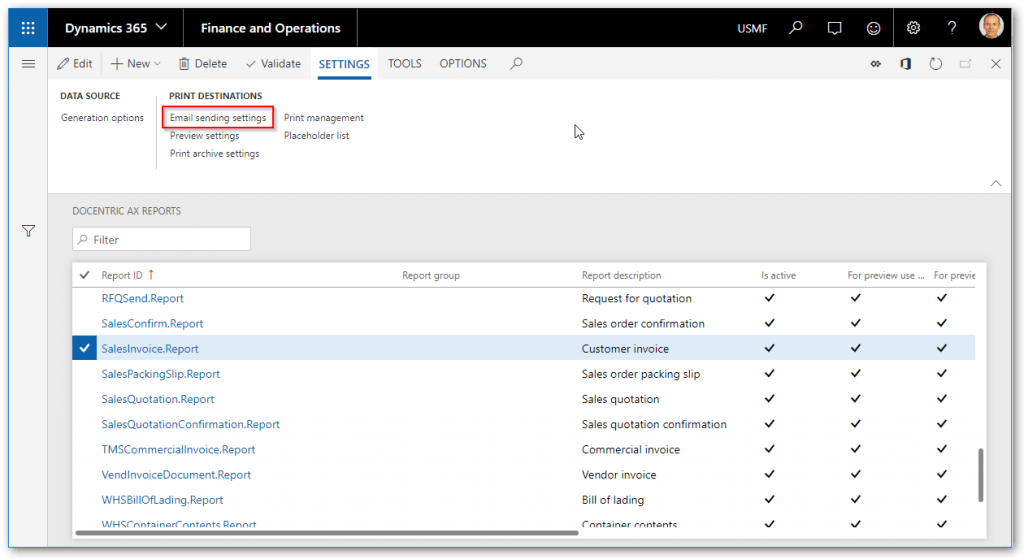Toggle Is active for TMSCommercialInvoice.Report

(x=769, y=449)
